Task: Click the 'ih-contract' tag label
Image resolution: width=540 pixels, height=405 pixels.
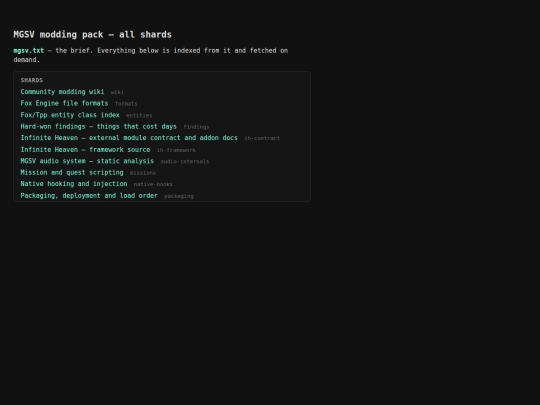Action: coord(262,138)
